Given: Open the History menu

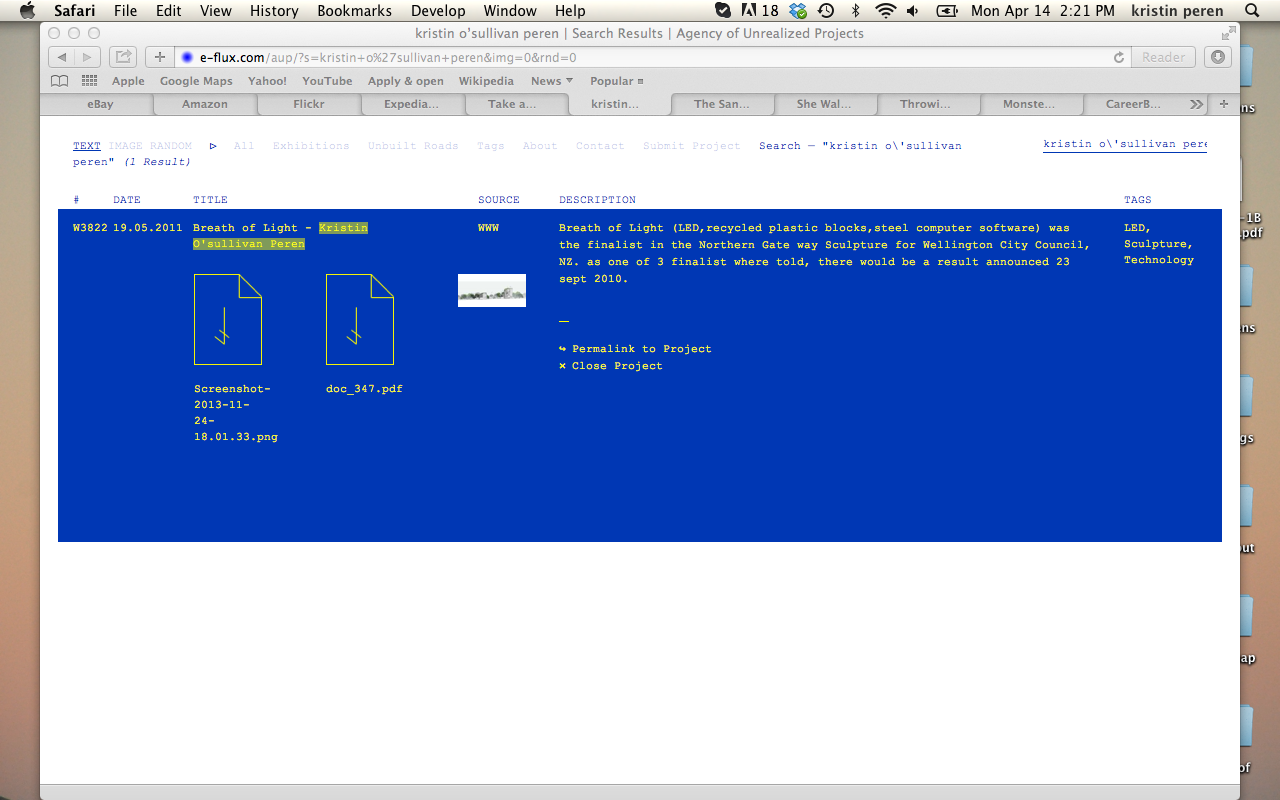Looking at the screenshot, I should pyautogui.click(x=273, y=11).
